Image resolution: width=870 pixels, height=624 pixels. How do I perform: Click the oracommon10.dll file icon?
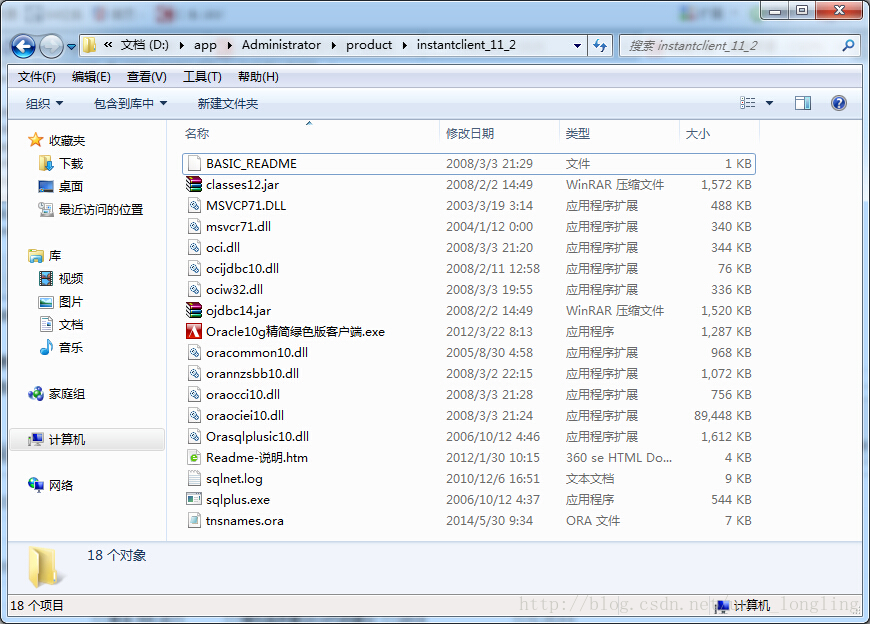[194, 352]
